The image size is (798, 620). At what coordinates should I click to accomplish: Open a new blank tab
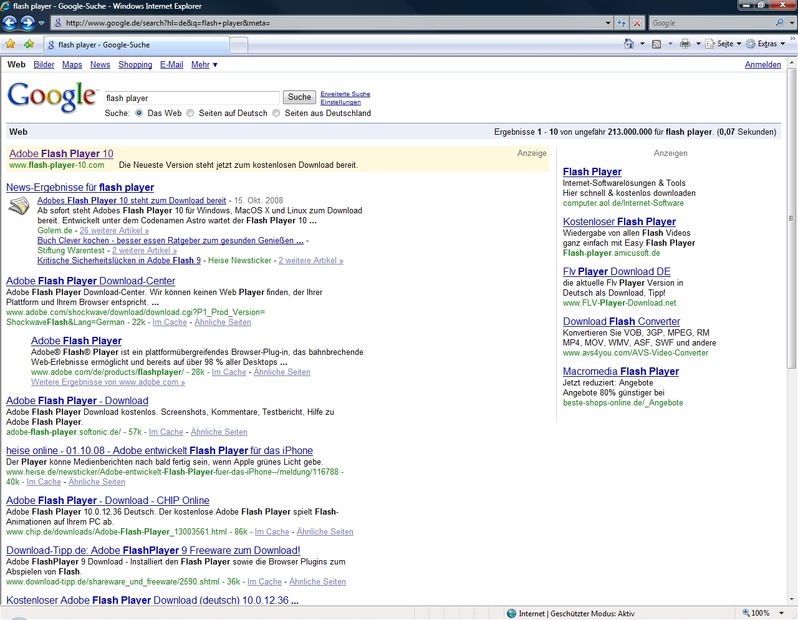239,45
